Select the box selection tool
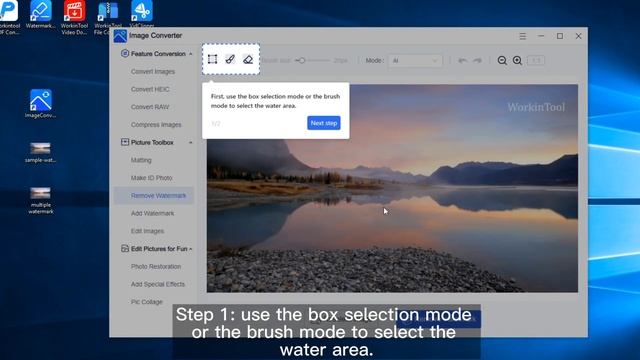Screen dimensions: 640x360 click(x=212, y=59)
